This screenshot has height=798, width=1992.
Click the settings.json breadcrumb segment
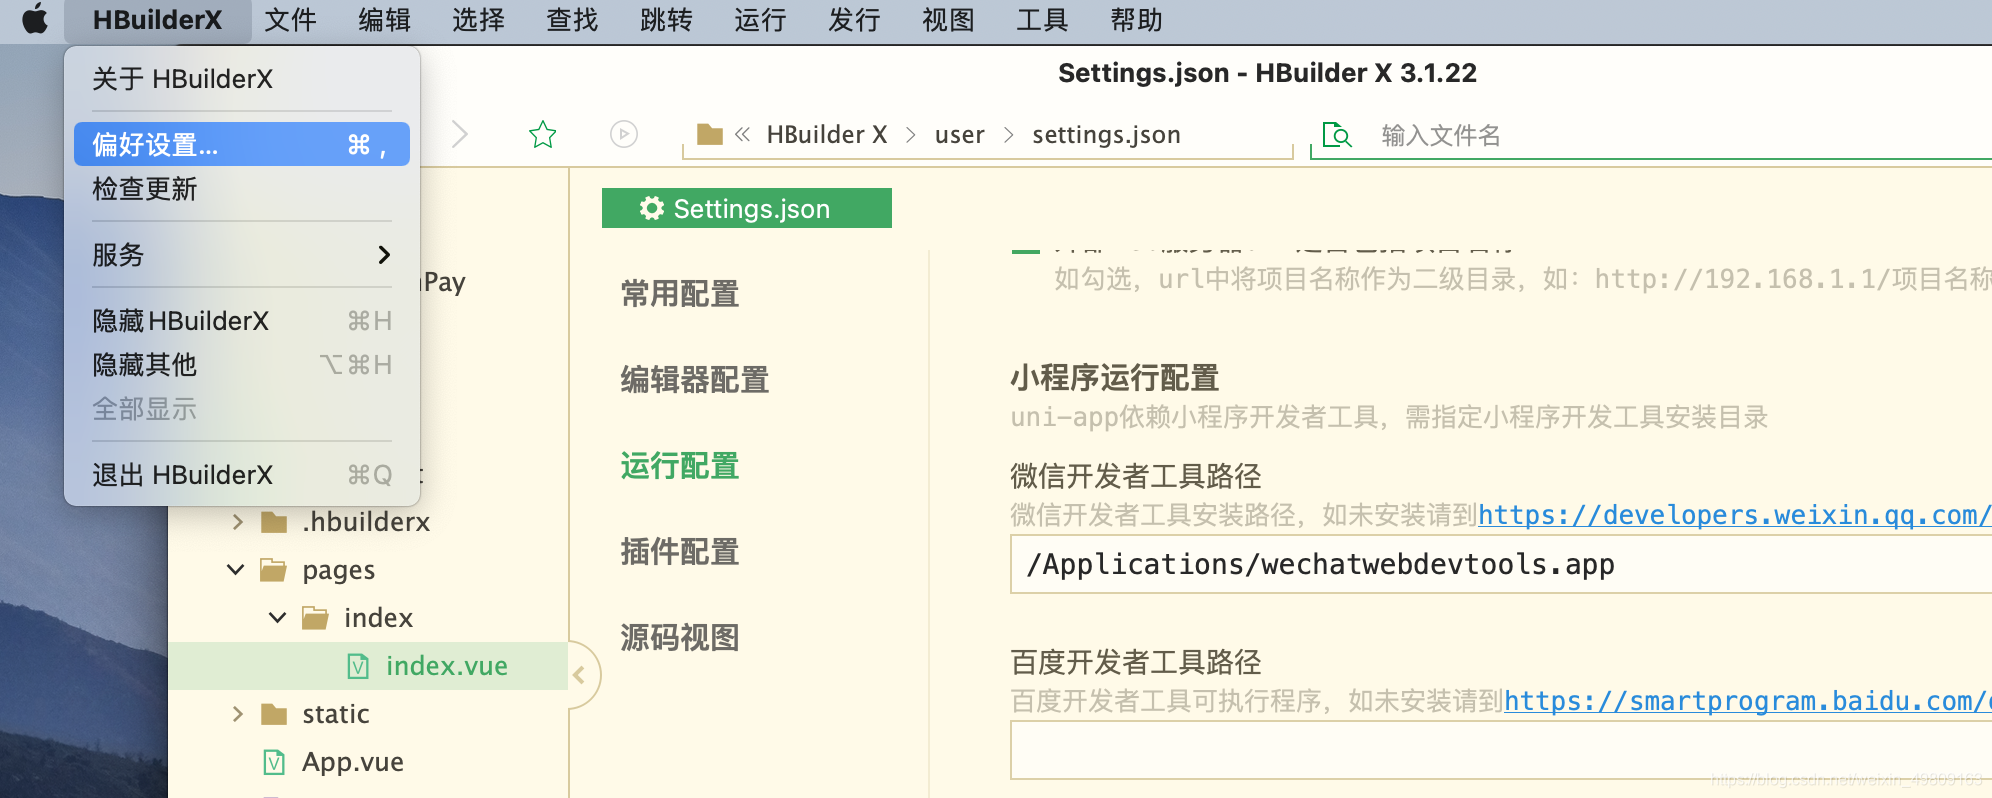click(1106, 134)
